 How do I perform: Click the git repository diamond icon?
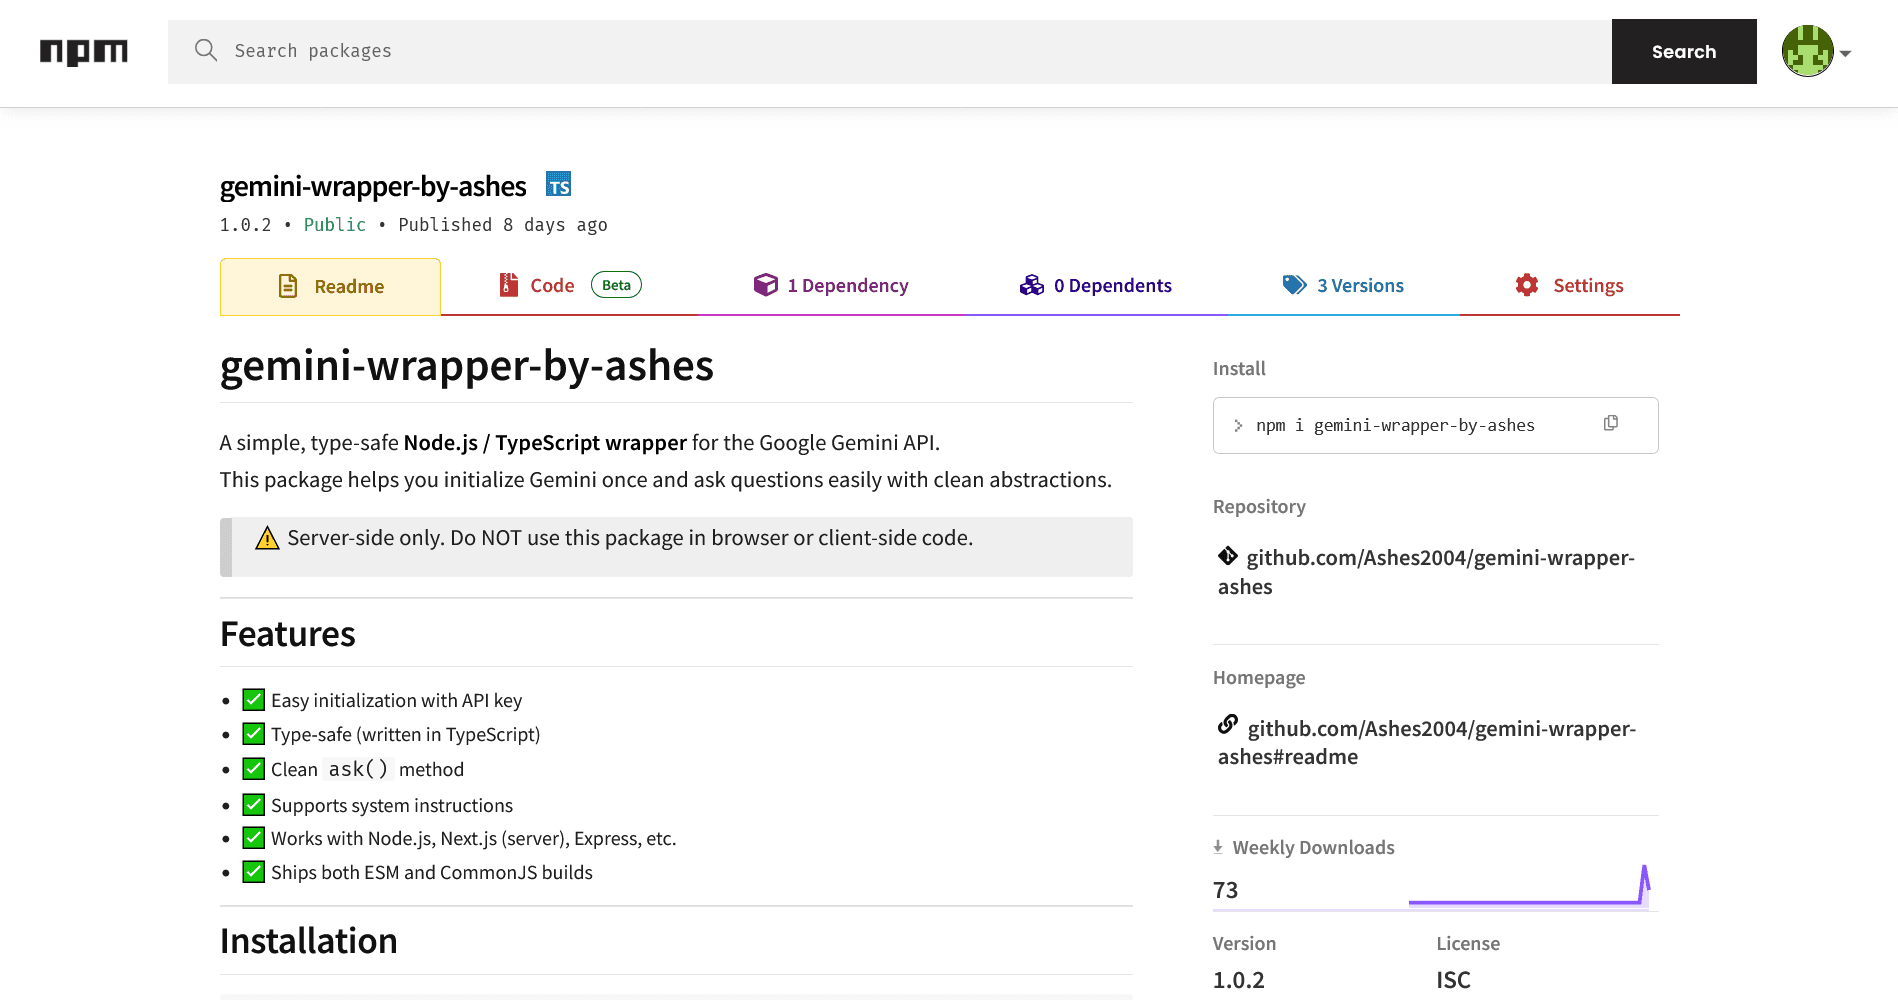(1228, 556)
